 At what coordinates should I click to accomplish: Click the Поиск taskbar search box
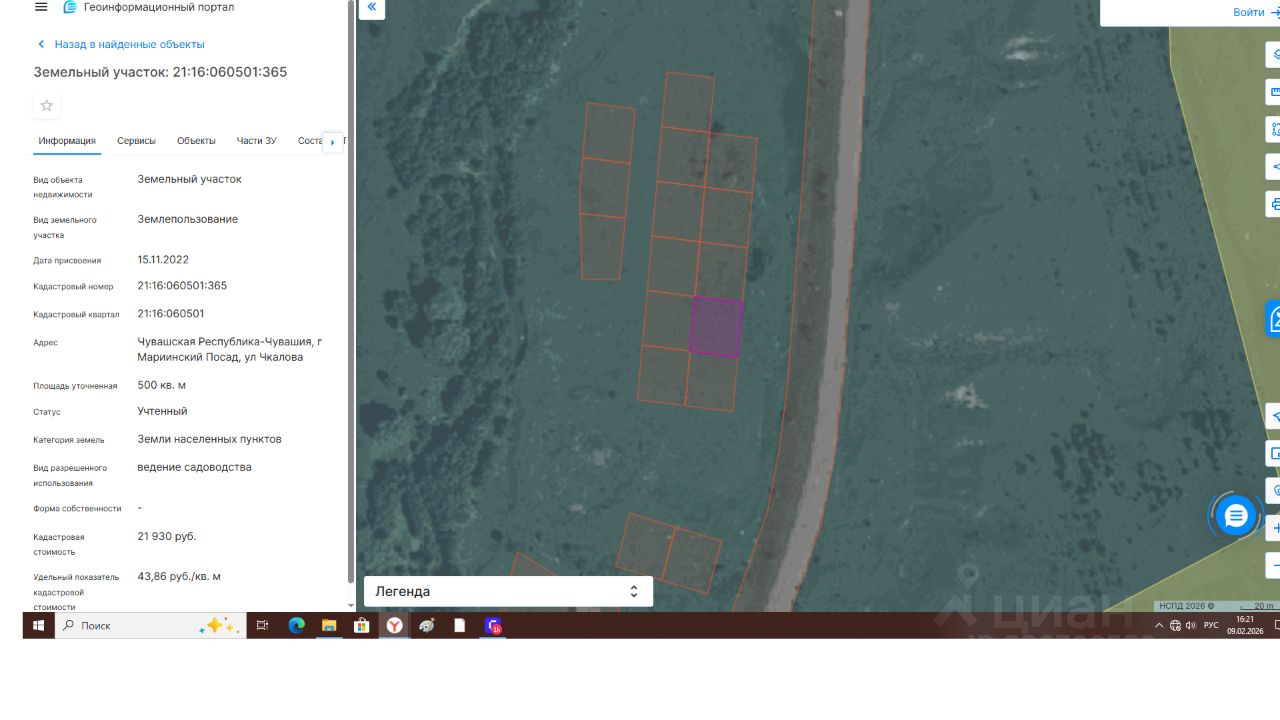pos(150,625)
